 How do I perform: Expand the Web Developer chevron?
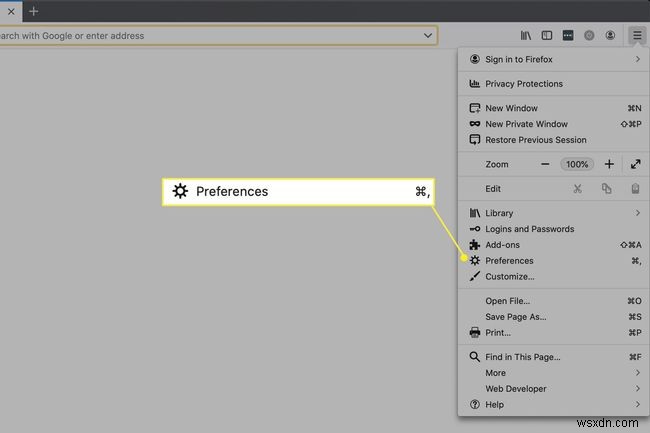pos(638,389)
